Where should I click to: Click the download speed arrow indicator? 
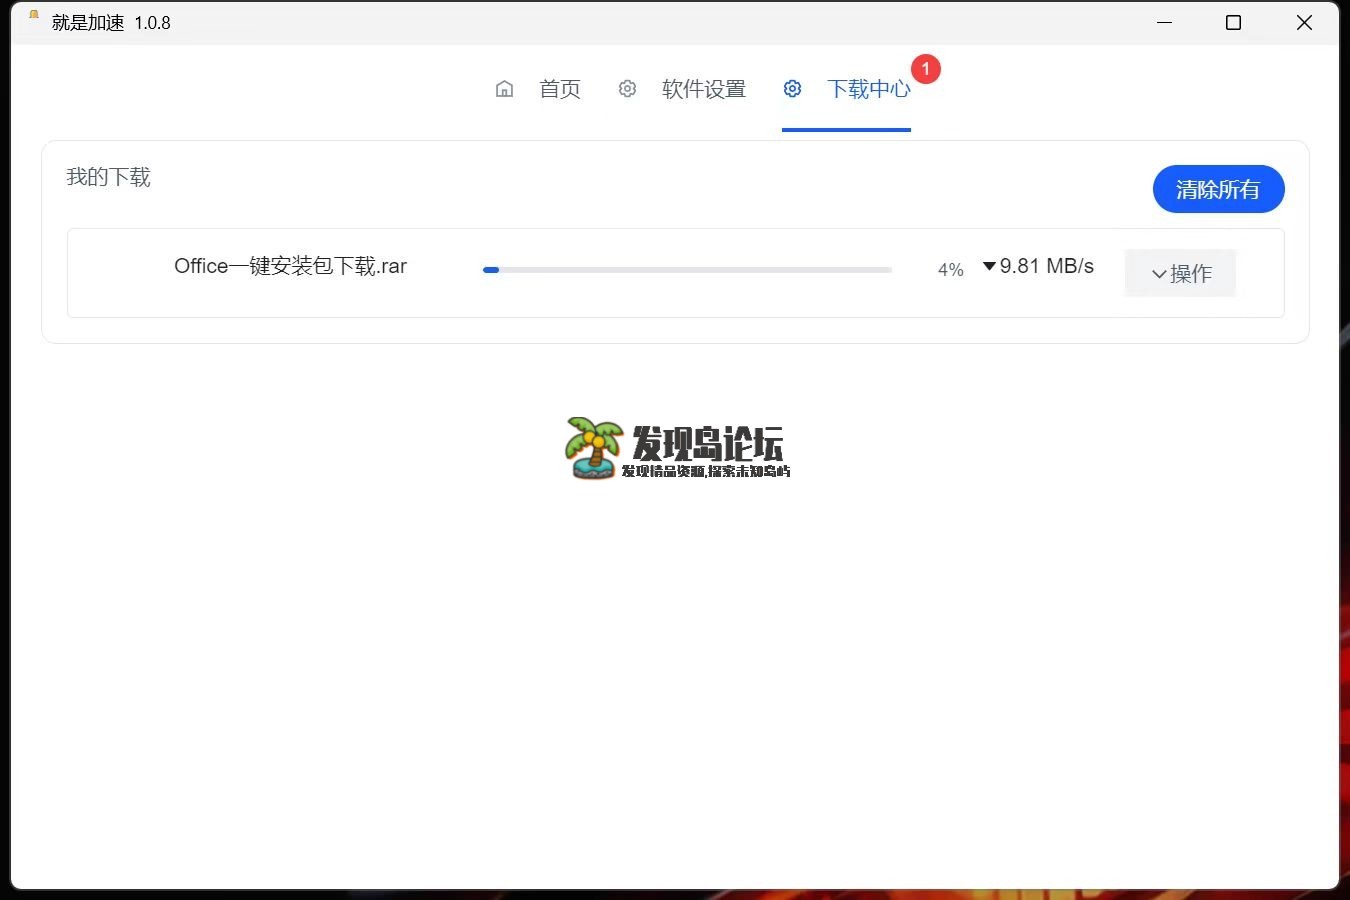point(989,266)
